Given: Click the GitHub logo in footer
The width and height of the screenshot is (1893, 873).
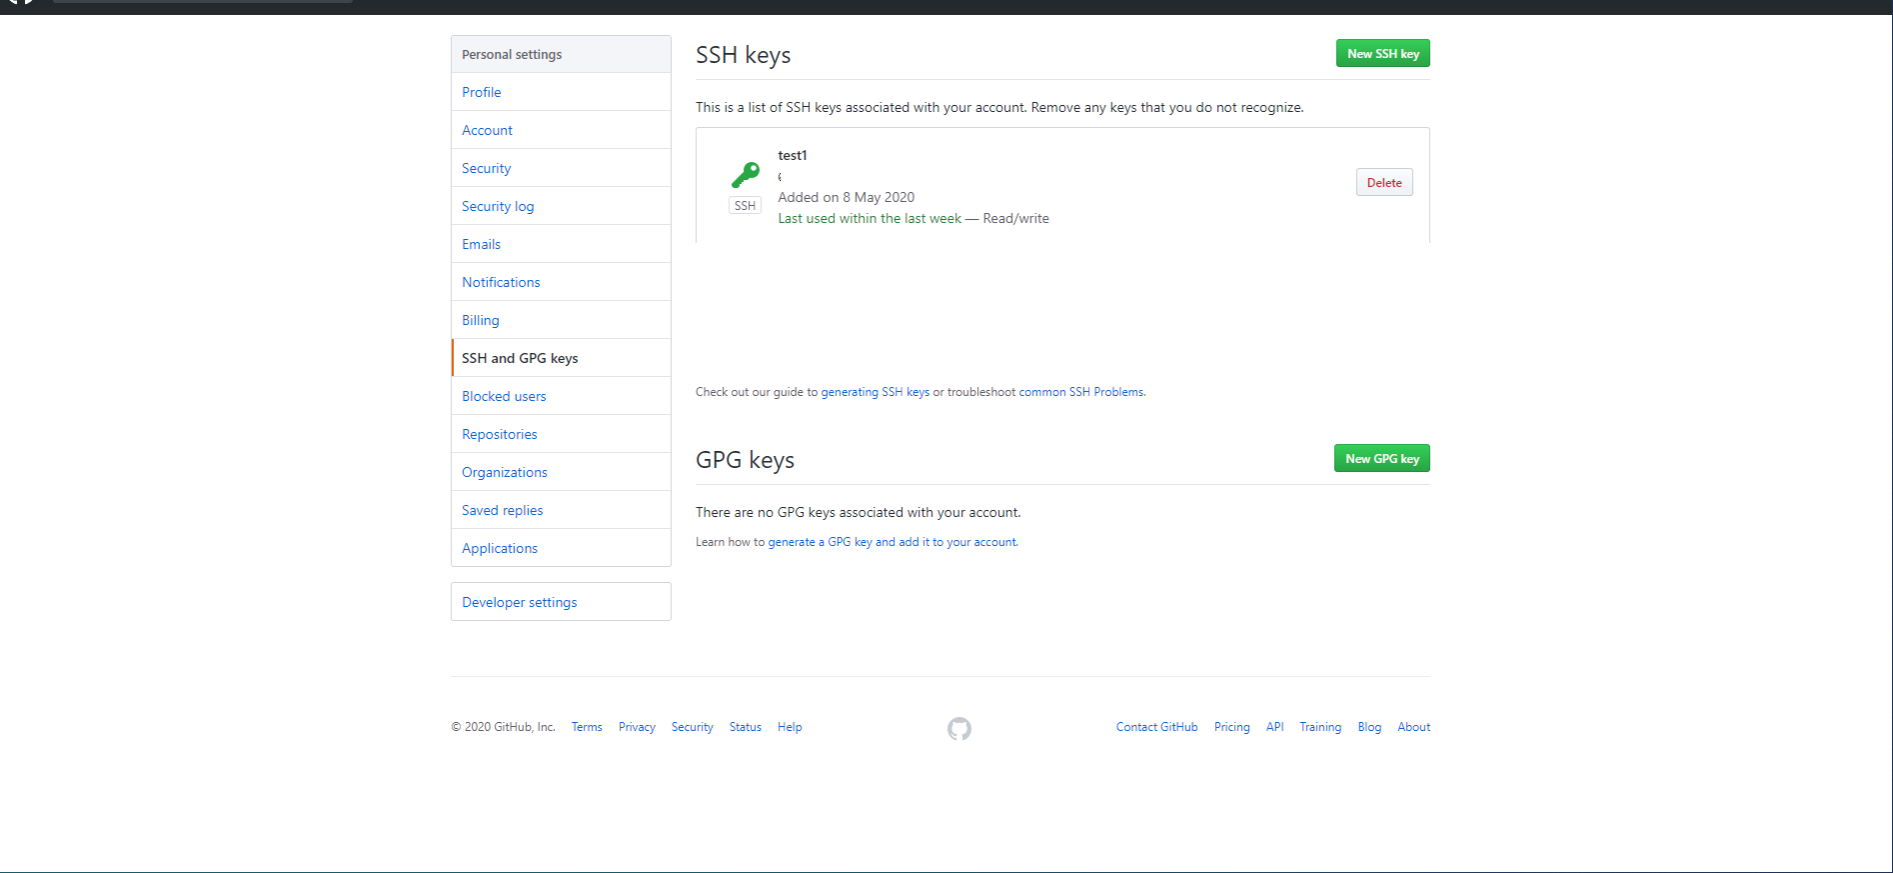Looking at the screenshot, I should 959,729.
